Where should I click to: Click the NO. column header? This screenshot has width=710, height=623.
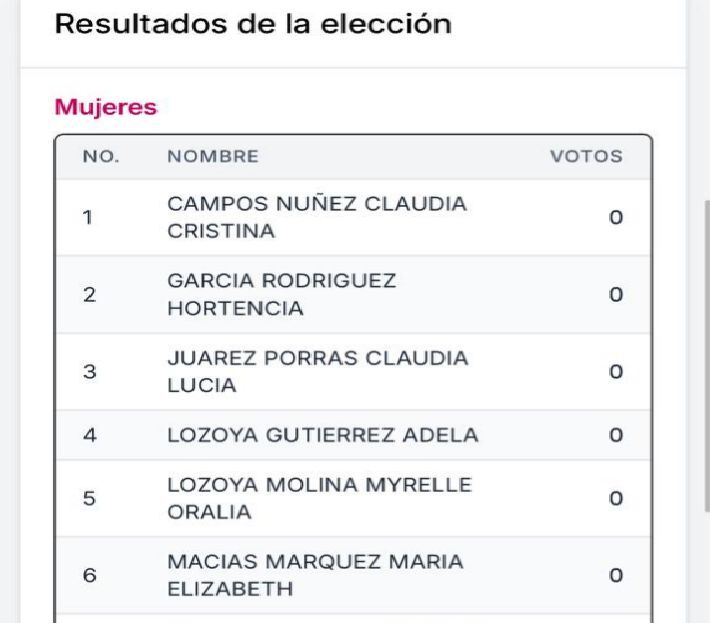(x=101, y=157)
